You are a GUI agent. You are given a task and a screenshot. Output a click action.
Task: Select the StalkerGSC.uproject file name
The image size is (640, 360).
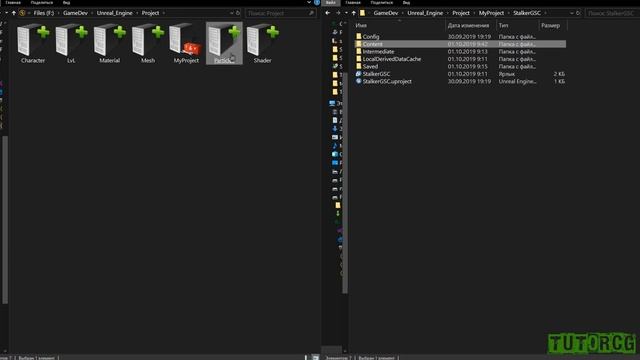tap(387, 81)
